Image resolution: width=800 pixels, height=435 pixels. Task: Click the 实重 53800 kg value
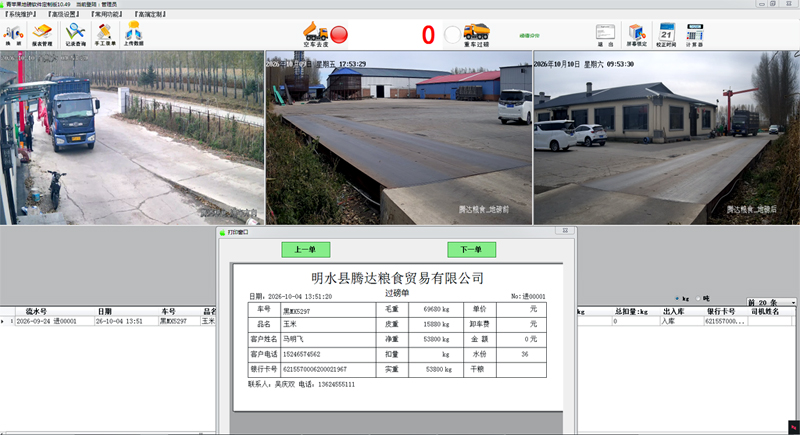click(x=438, y=369)
